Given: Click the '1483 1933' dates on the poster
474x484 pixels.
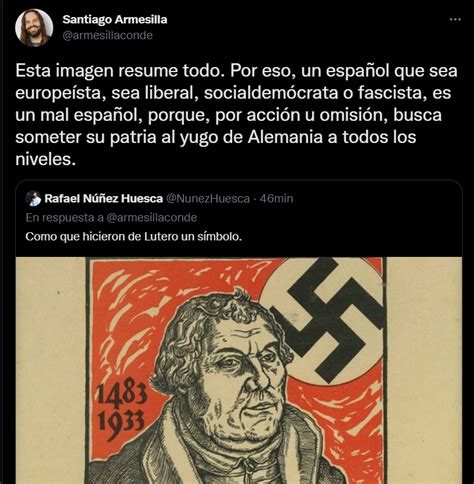Looking at the screenshot, I should pos(121,409).
